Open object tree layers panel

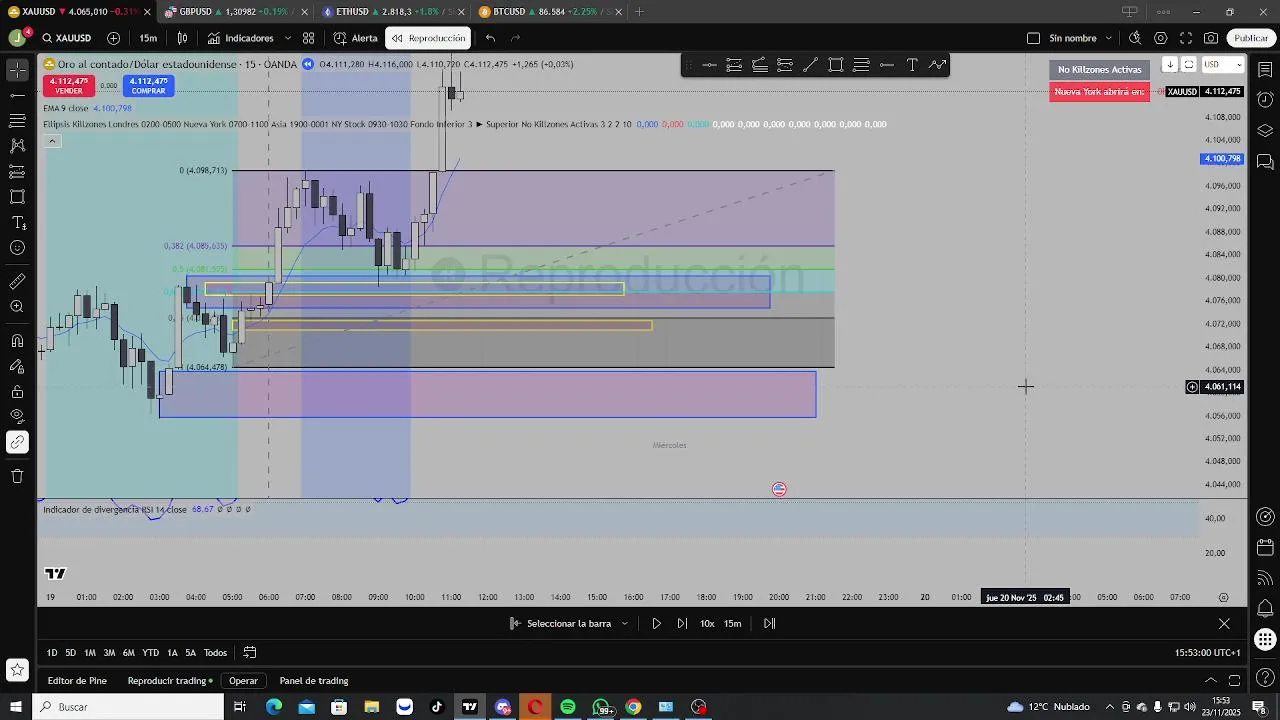pos(1265,130)
